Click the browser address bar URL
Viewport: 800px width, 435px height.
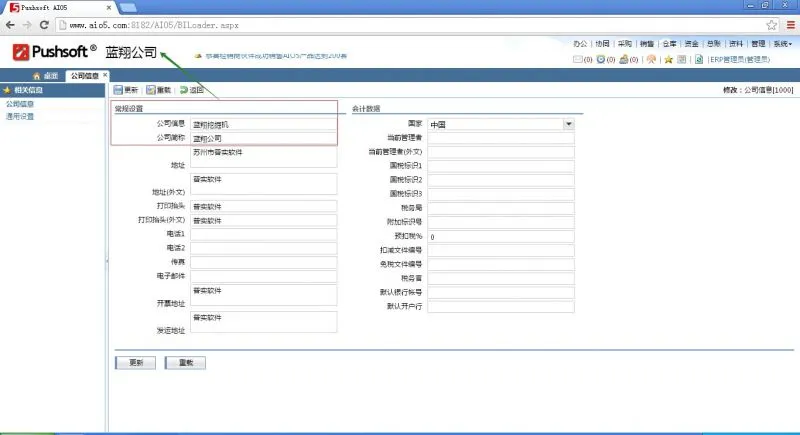coord(154,25)
